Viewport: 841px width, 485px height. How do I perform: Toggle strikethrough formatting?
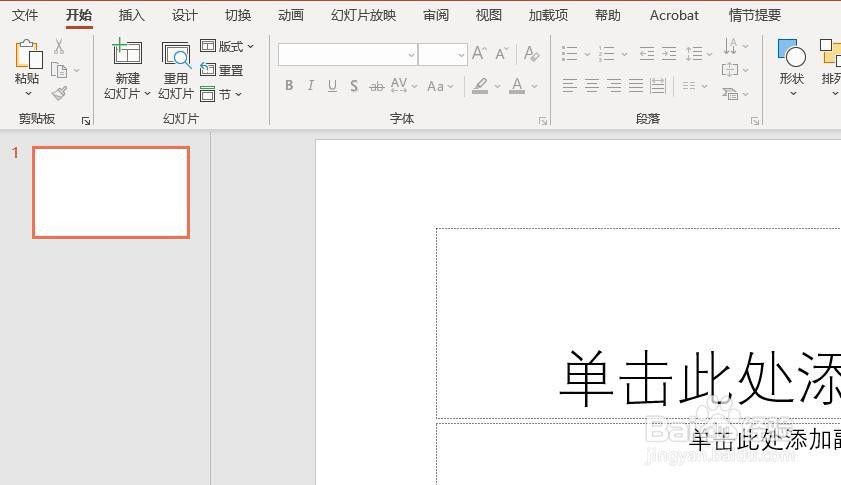tap(377, 86)
